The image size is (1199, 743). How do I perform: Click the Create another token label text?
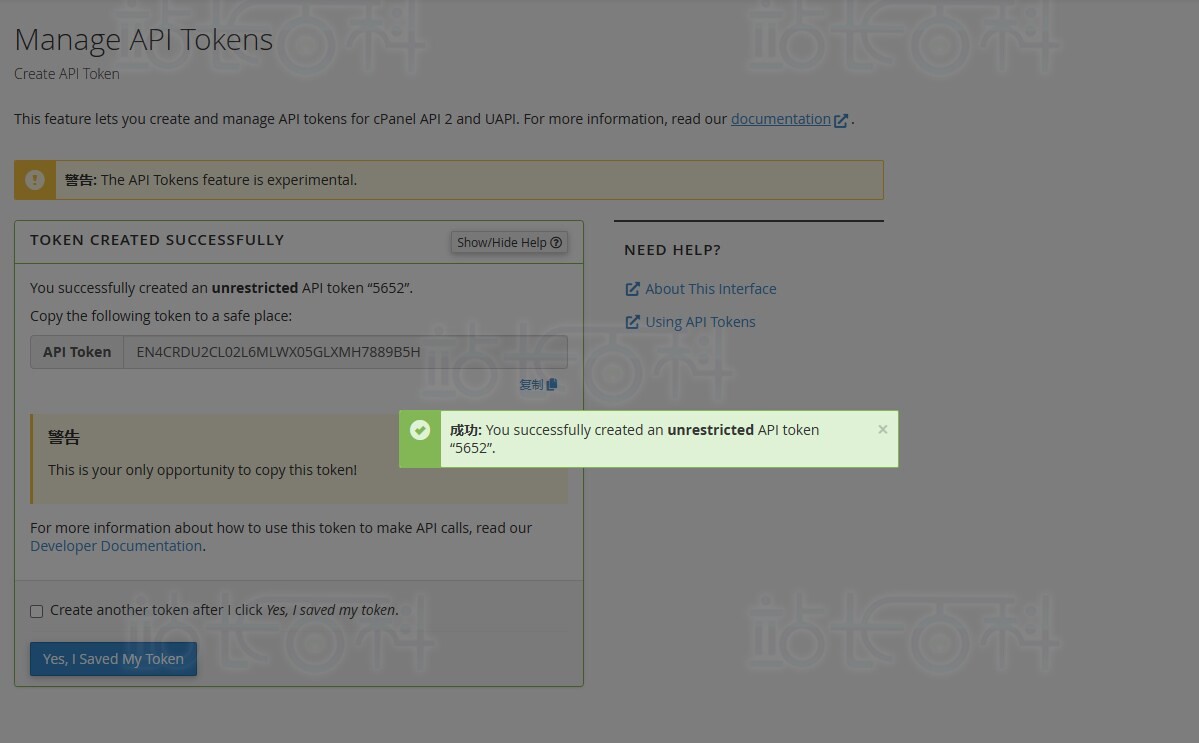pyautogui.click(x=224, y=610)
